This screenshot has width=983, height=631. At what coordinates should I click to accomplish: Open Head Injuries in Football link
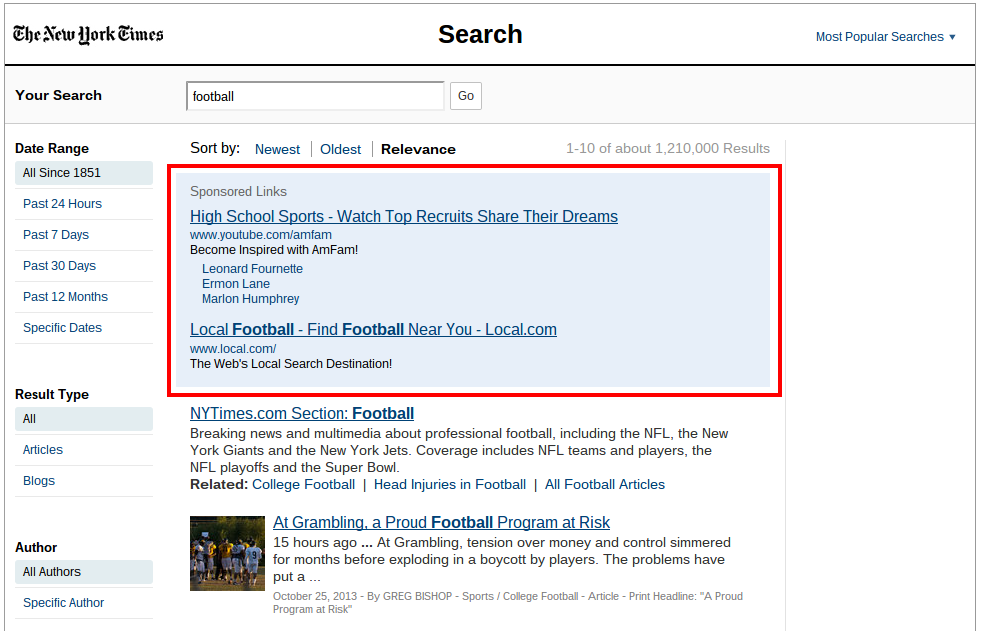pos(449,484)
